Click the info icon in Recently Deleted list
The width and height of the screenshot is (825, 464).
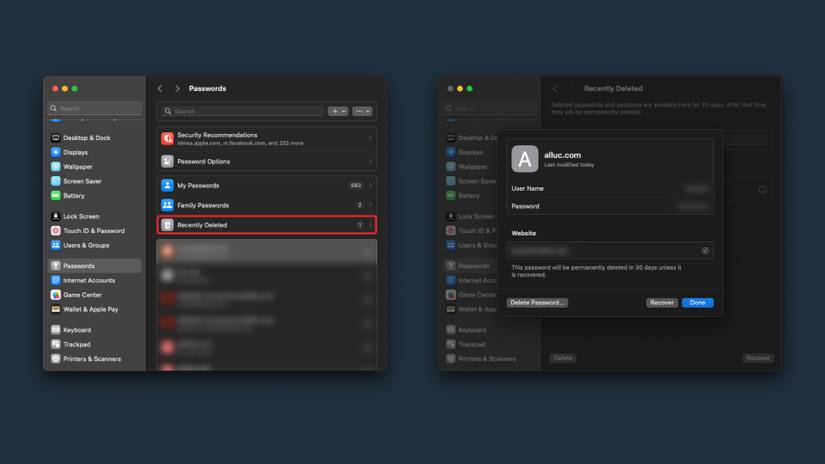[762, 189]
